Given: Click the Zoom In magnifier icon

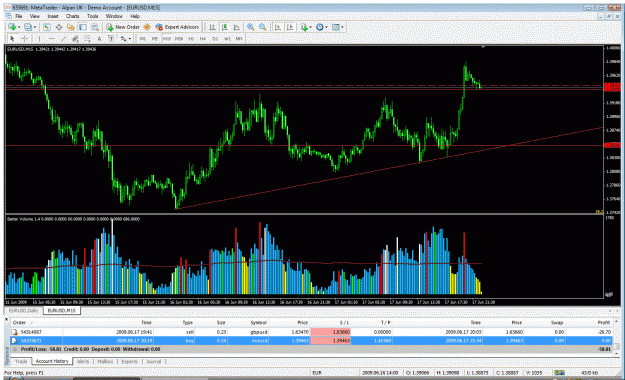Looking at the screenshot, I should pos(250,27).
